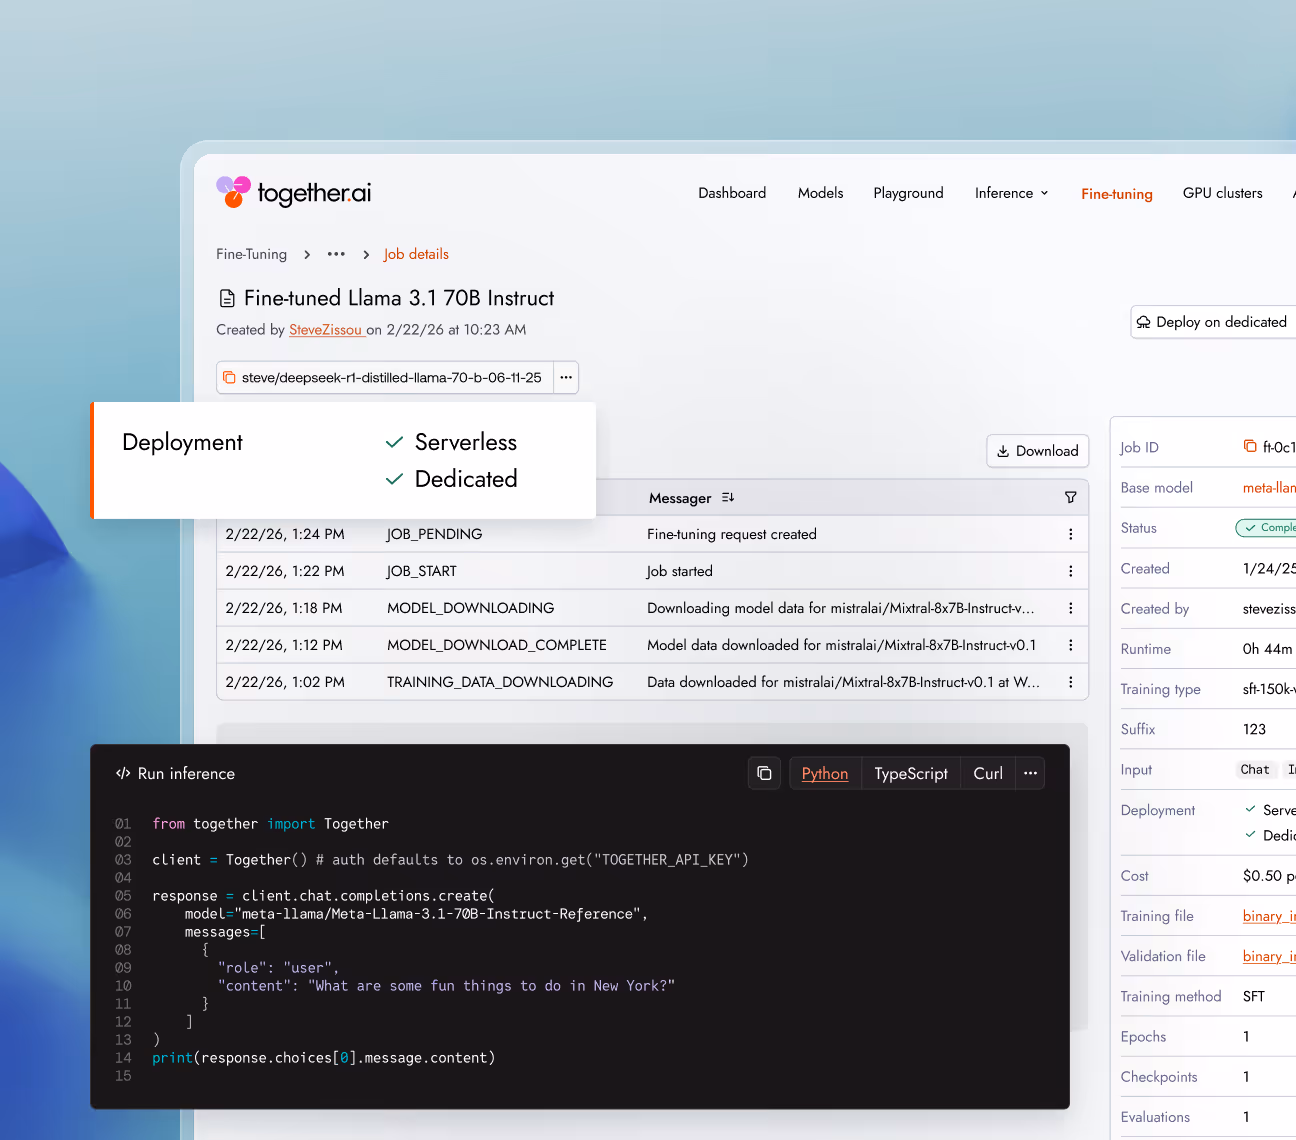1296x1140 pixels.
Task: Go to the Playground page
Action: tap(908, 193)
